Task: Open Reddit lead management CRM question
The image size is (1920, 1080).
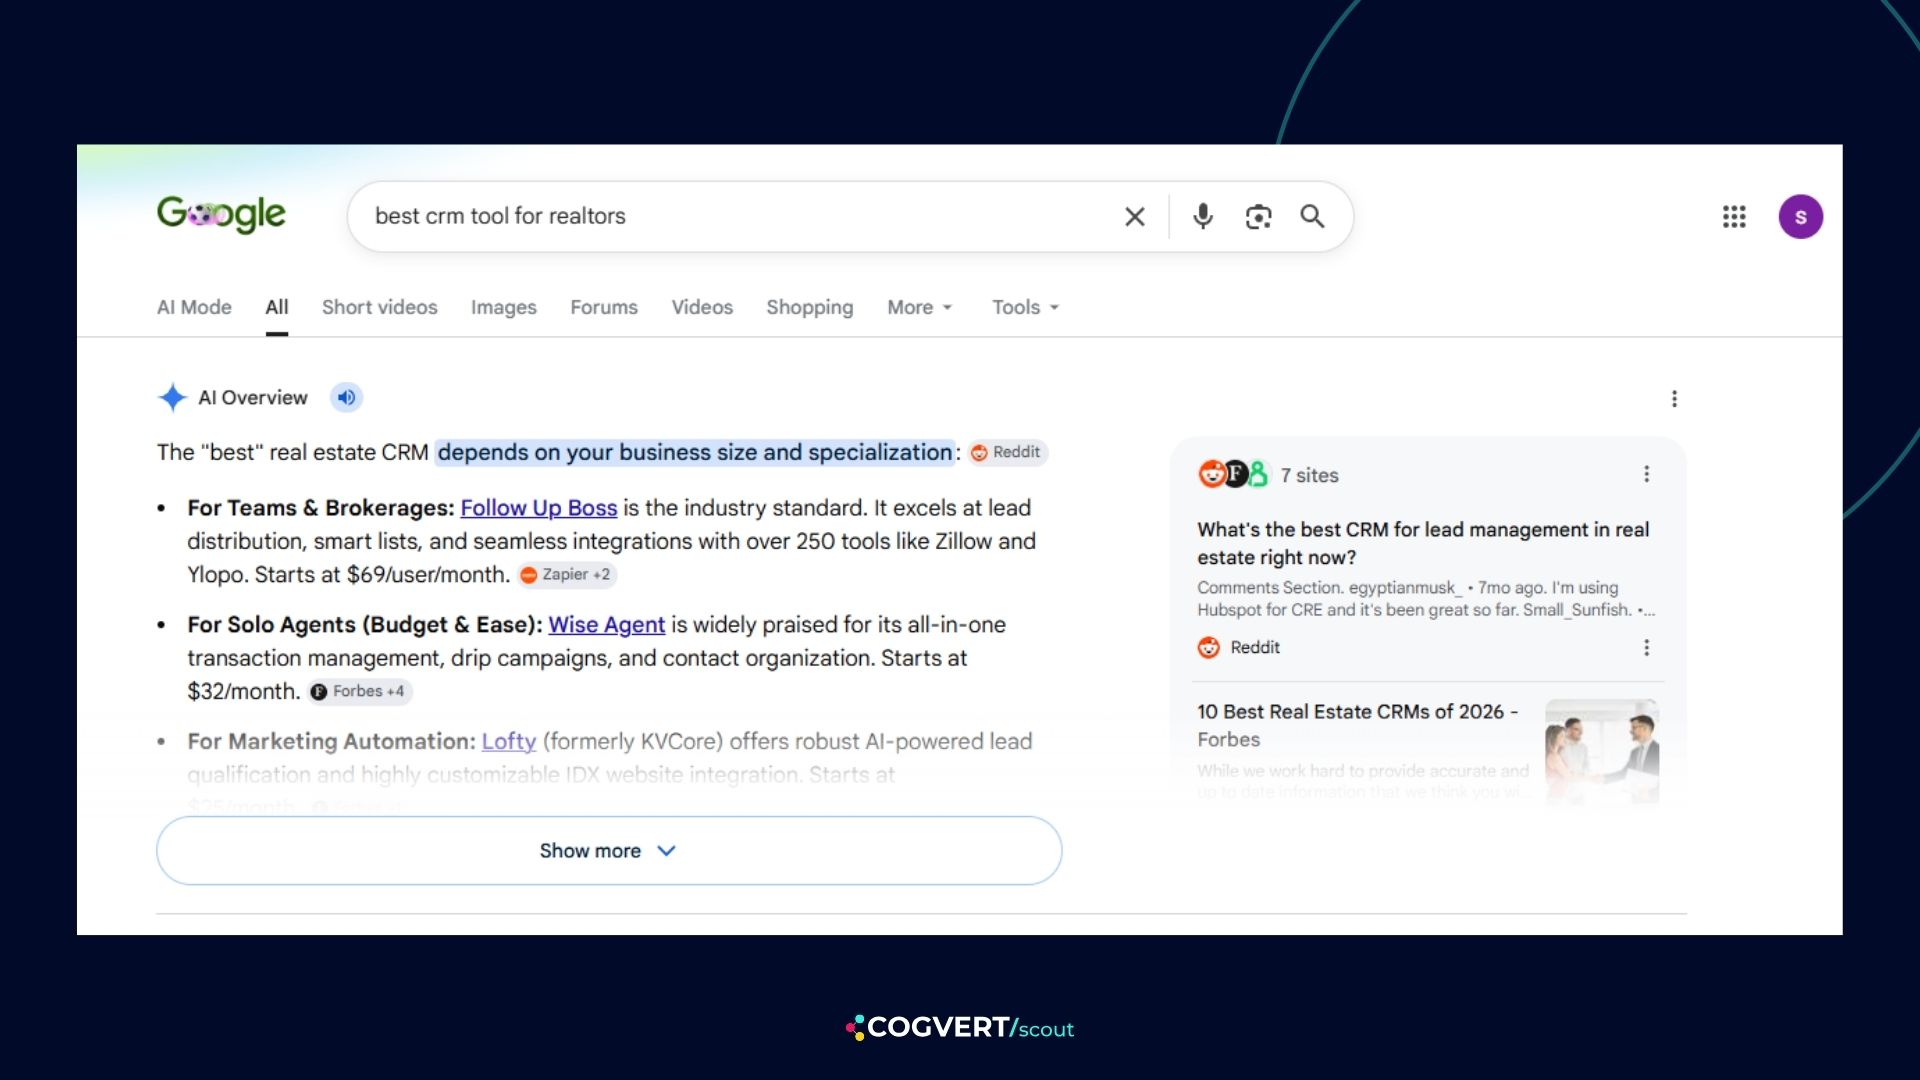Action: pos(1423,543)
